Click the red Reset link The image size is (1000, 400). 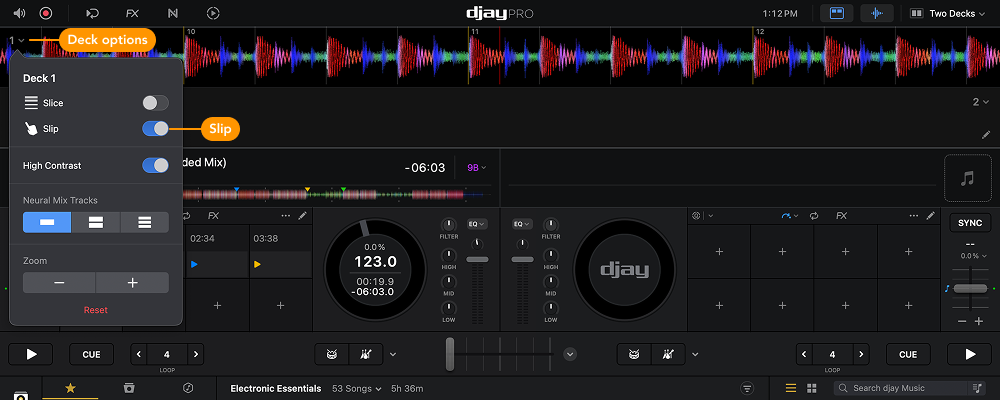(95, 310)
